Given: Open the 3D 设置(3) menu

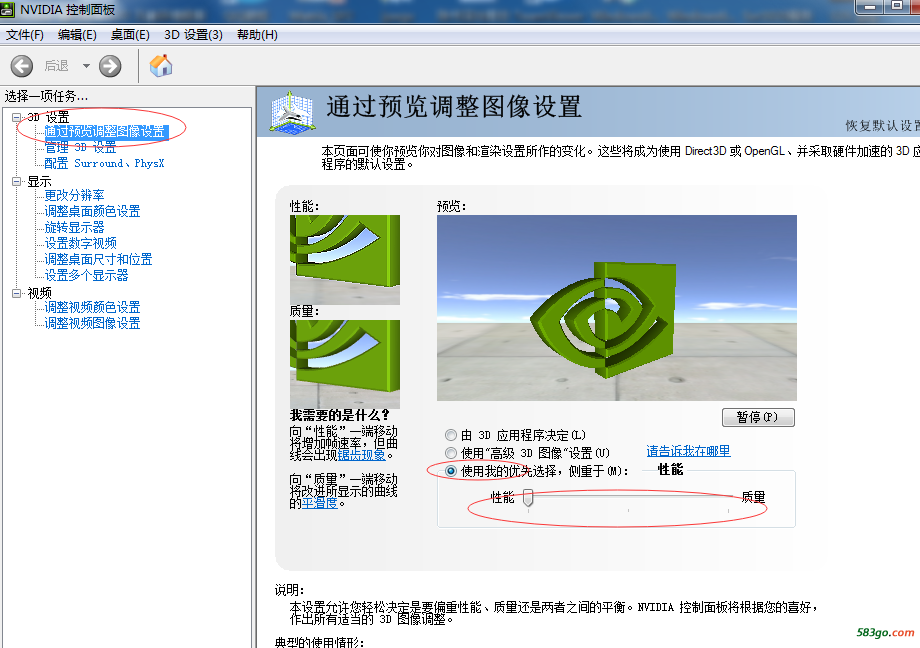Looking at the screenshot, I should [x=194, y=35].
